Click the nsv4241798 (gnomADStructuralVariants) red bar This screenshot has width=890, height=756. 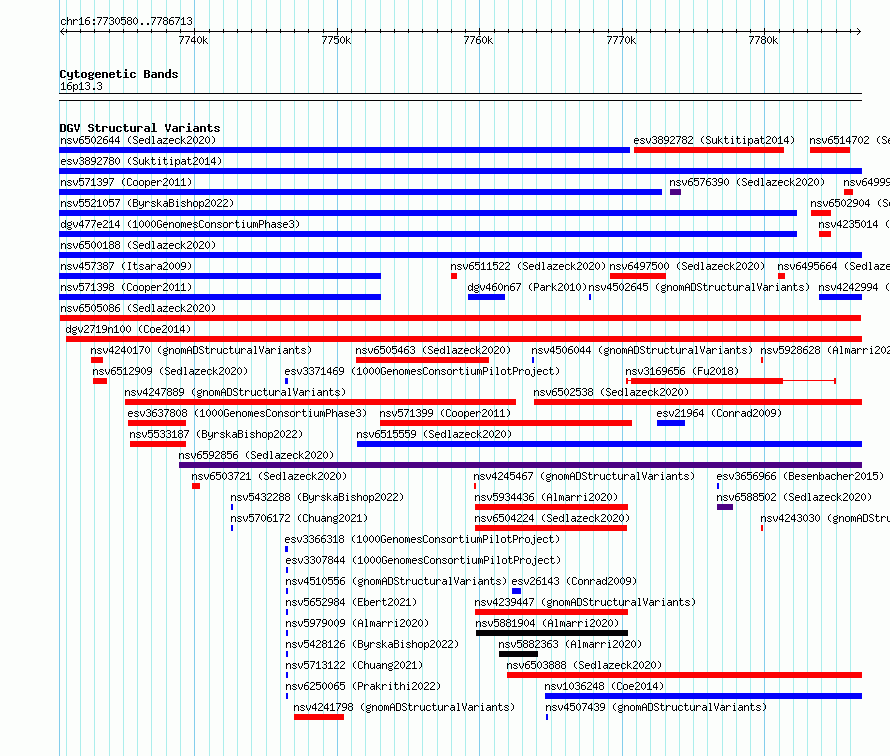pyautogui.click(x=318, y=717)
